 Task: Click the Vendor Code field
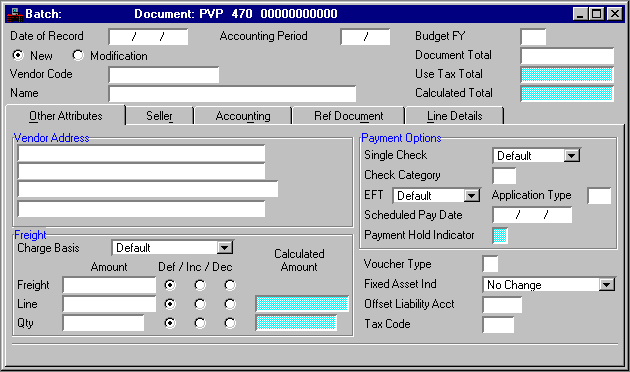164,75
